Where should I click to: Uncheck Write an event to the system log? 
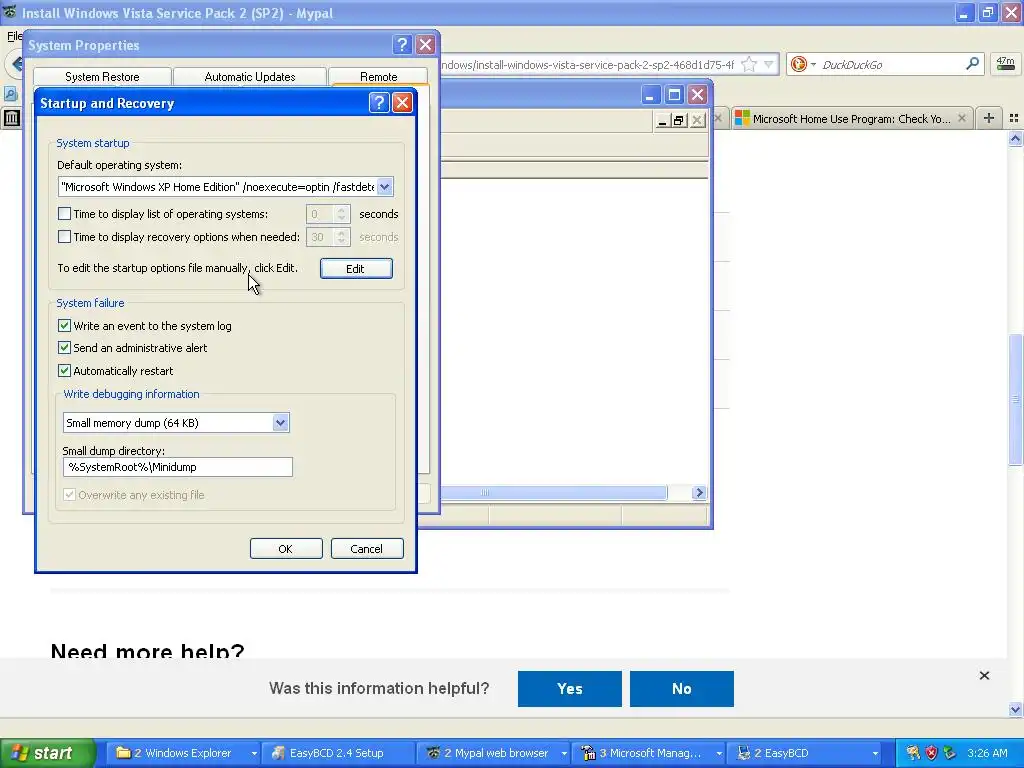tap(64, 325)
